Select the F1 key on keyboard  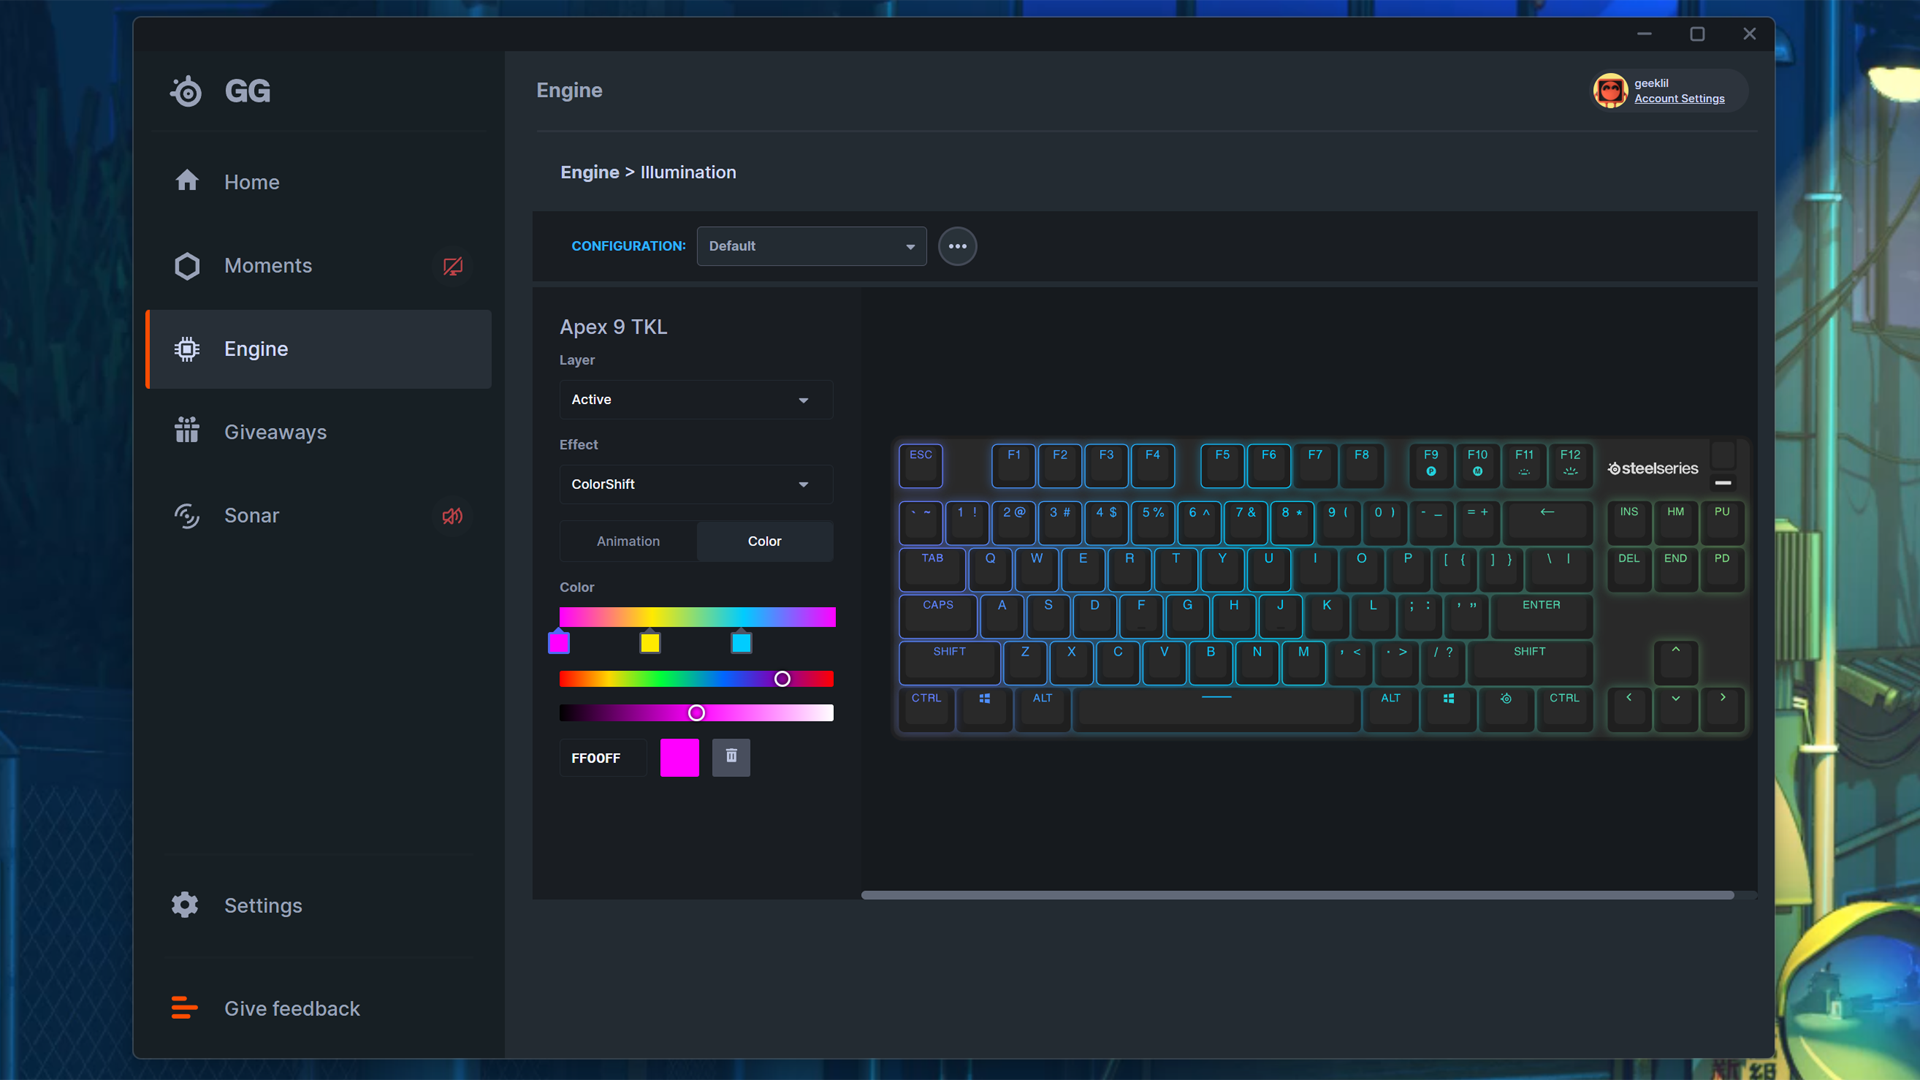coord(1013,465)
